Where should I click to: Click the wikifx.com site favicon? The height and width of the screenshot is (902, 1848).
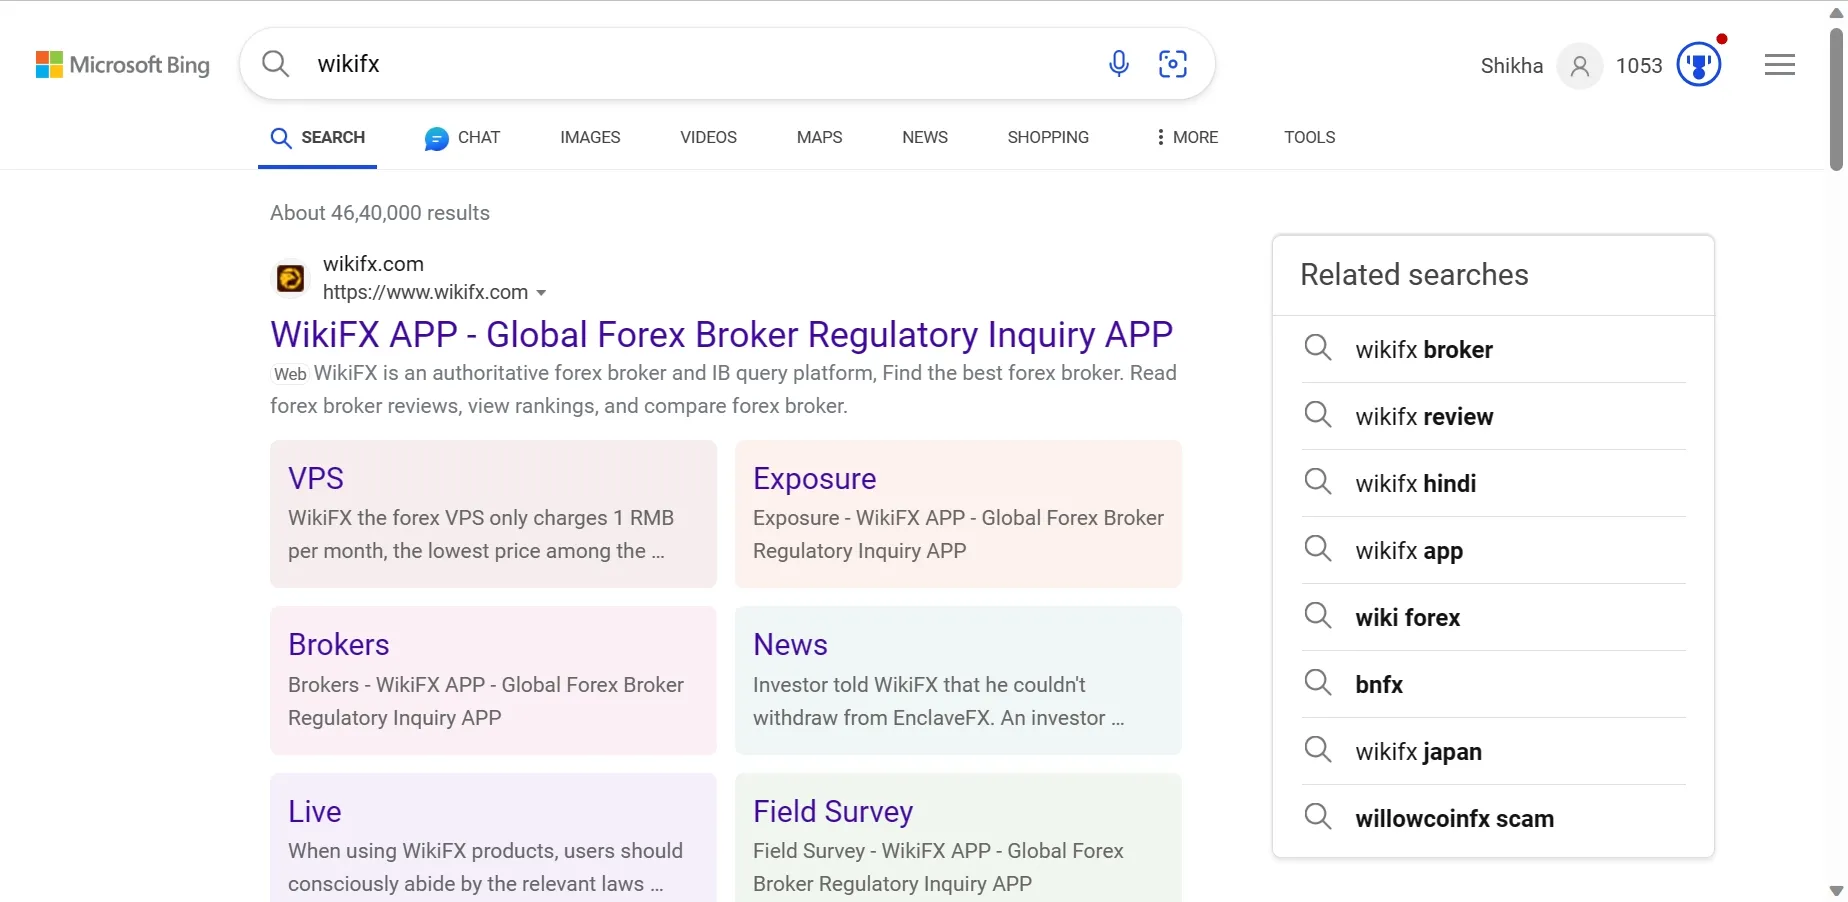[x=291, y=278]
